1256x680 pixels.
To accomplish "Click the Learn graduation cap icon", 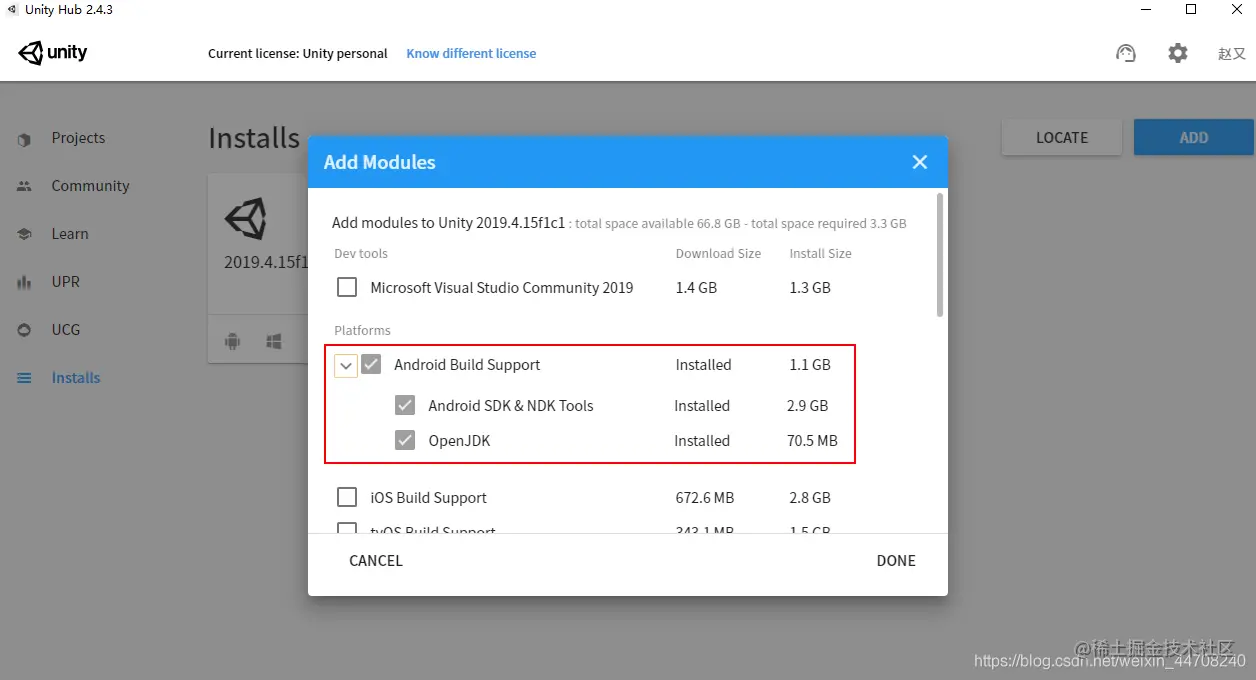I will [24, 234].
